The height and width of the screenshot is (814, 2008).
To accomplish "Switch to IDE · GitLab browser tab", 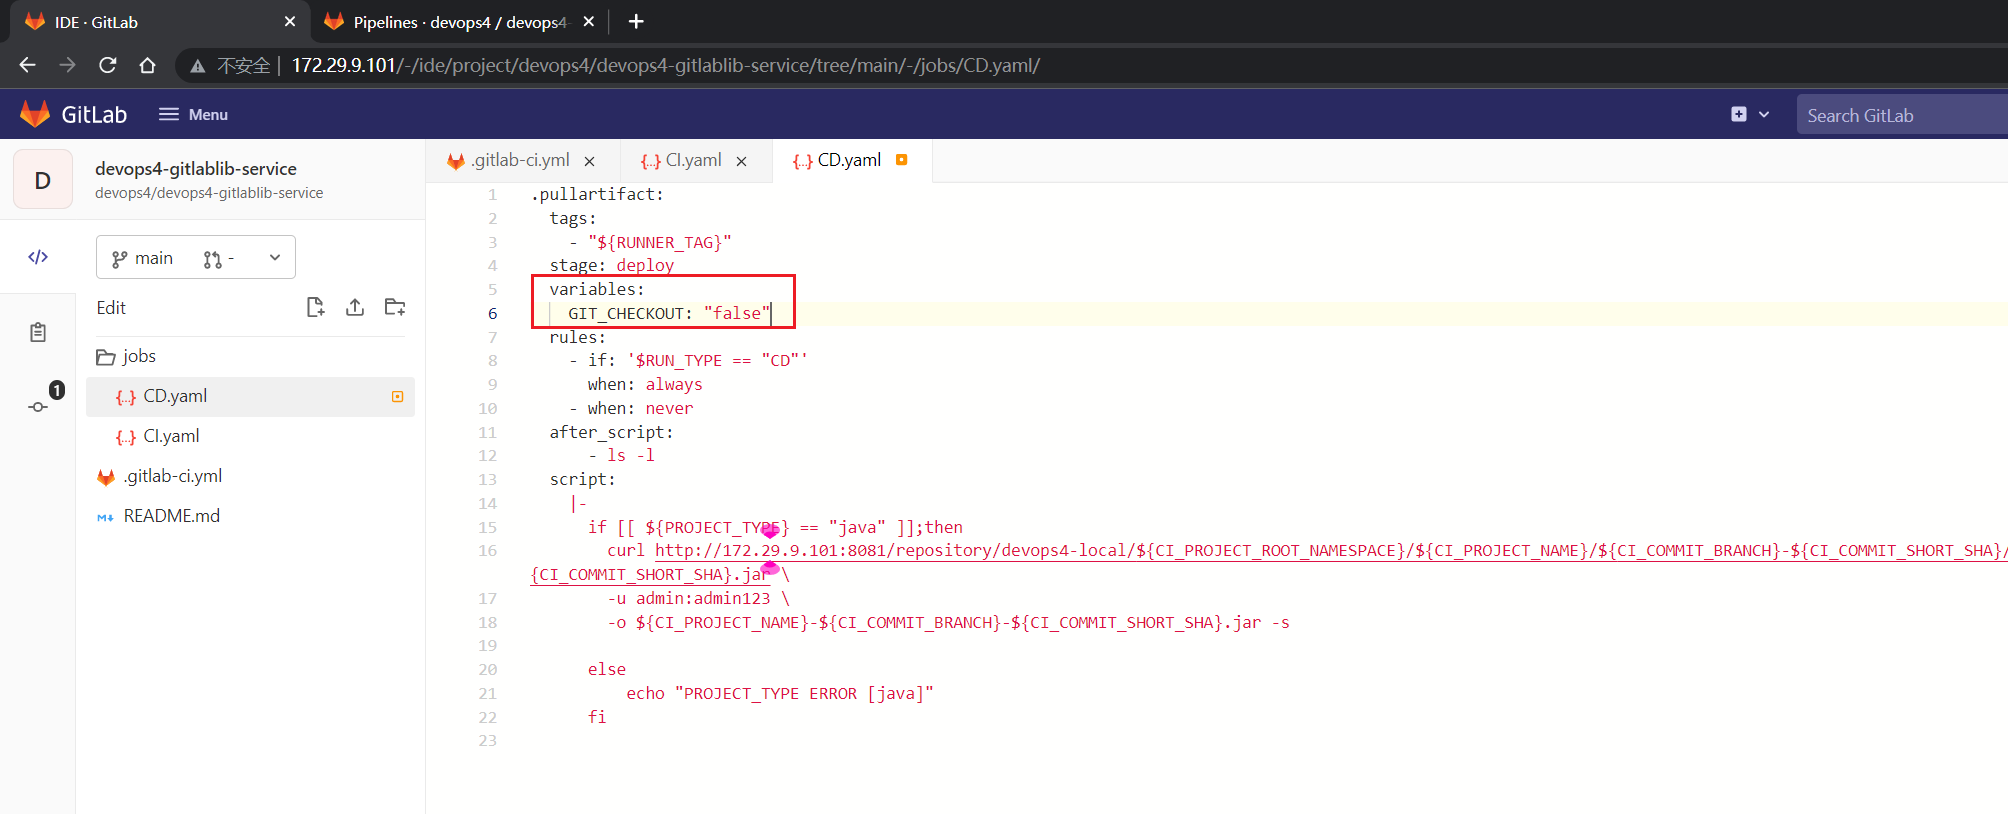I will coord(160,22).
